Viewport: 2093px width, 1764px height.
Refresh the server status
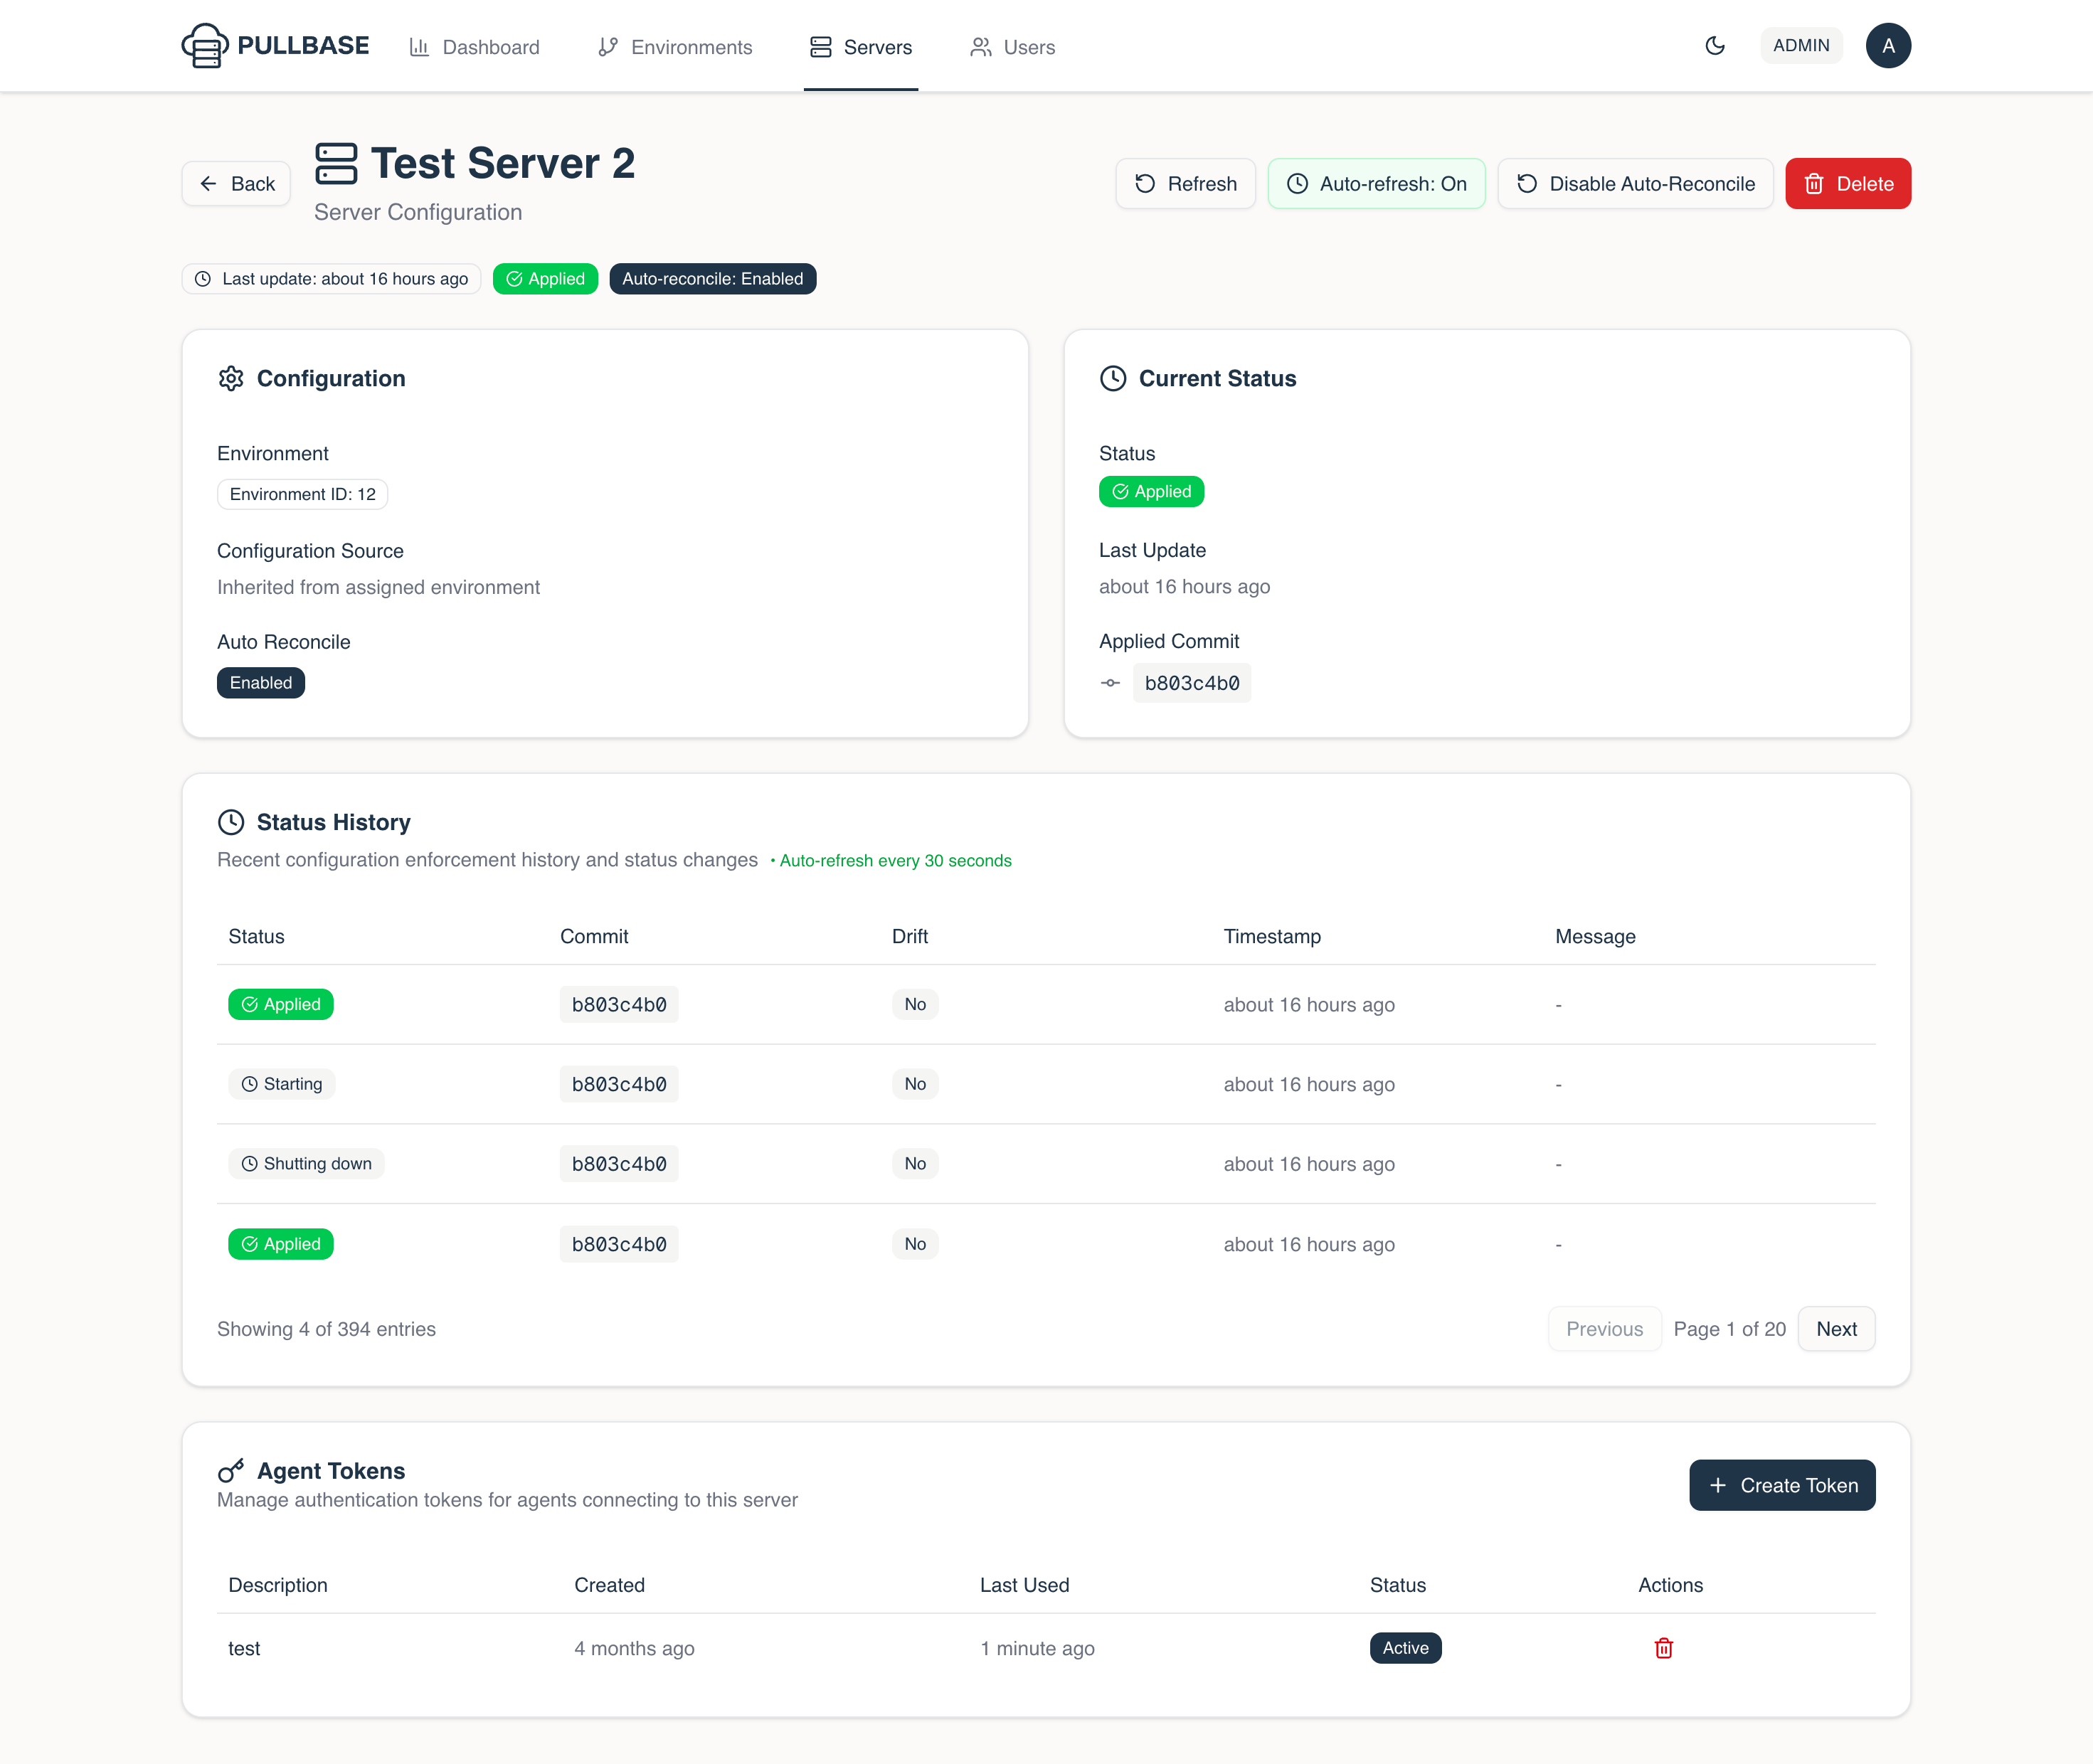pos(1185,183)
